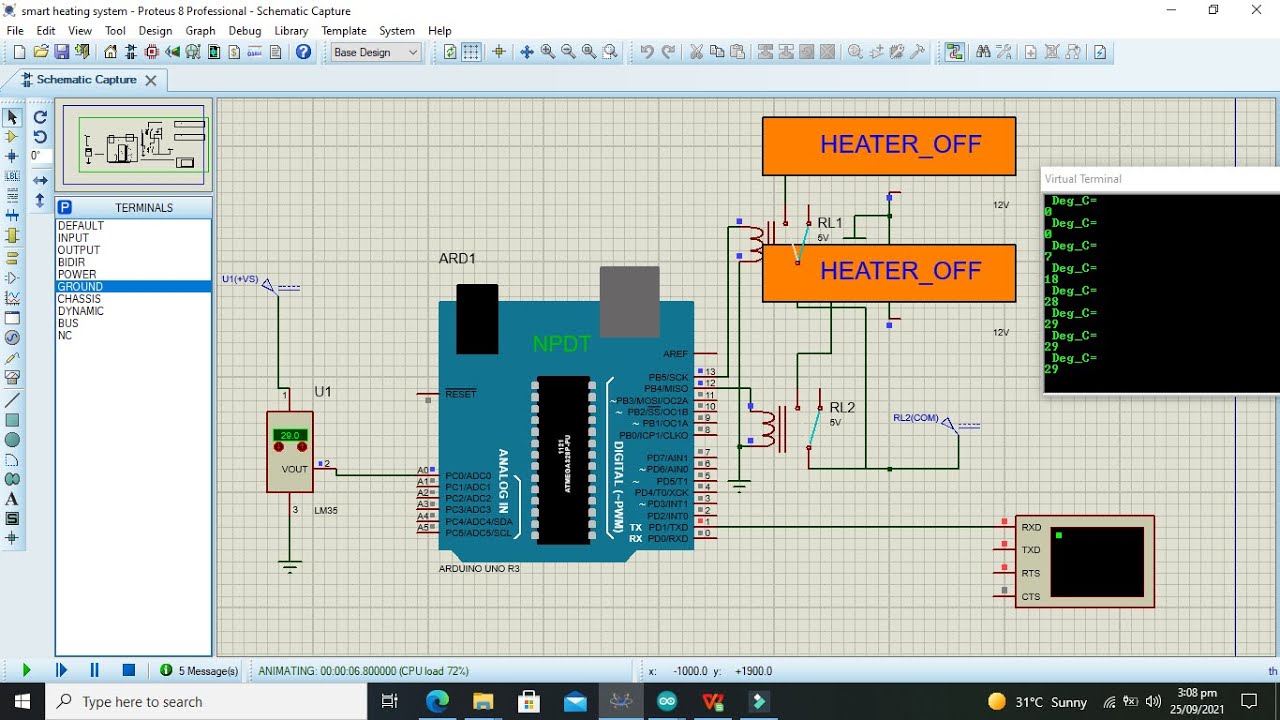Image resolution: width=1280 pixels, height=720 pixels.
Task: Open the File menu
Action: coord(15,31)
